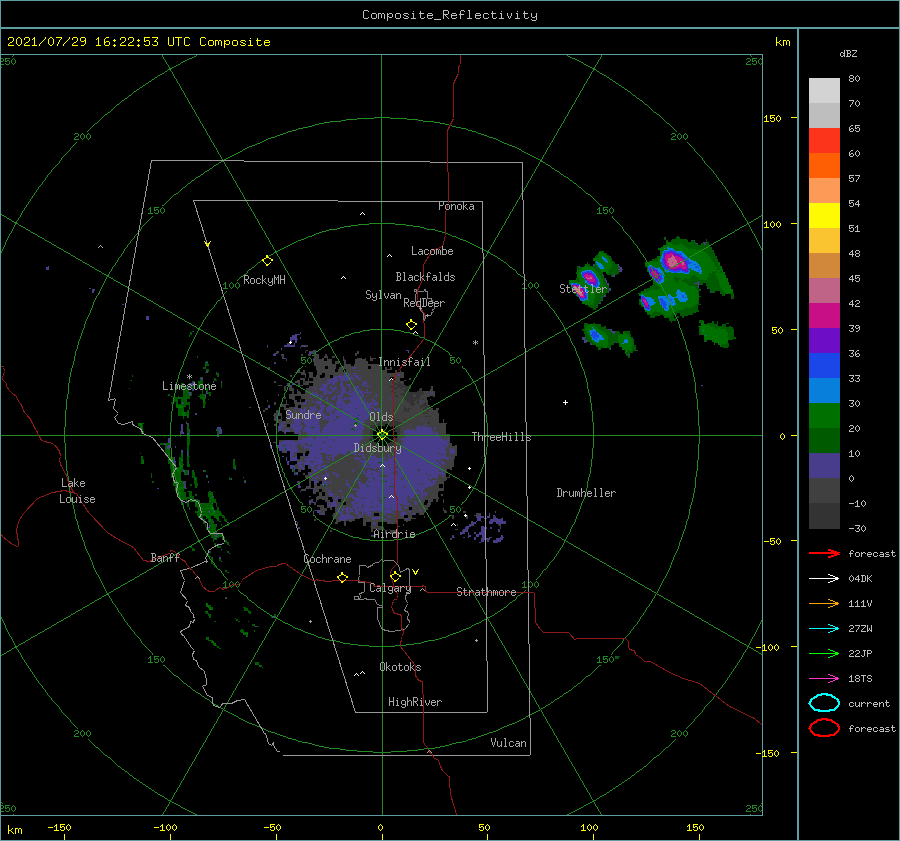Click the yellow 51 dBZ color swatch
The width and height of the screenshot is (900, 841).
pyautogui.click(x=824, y=216)
